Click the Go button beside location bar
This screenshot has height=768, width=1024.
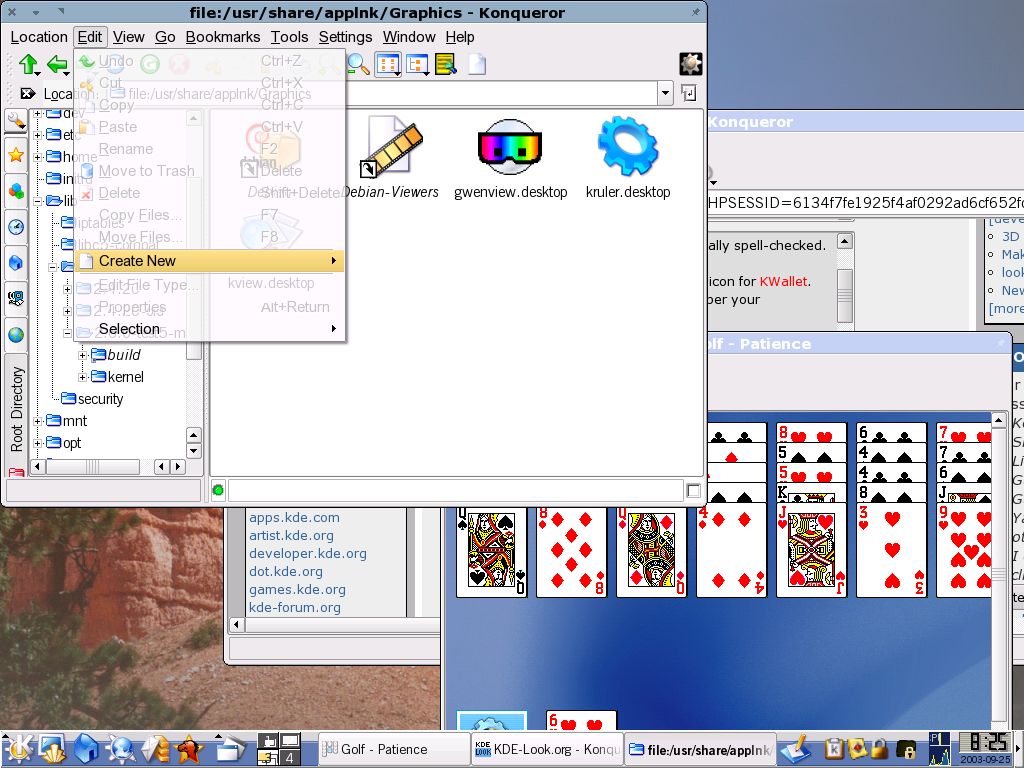click(x=689, y=93)
